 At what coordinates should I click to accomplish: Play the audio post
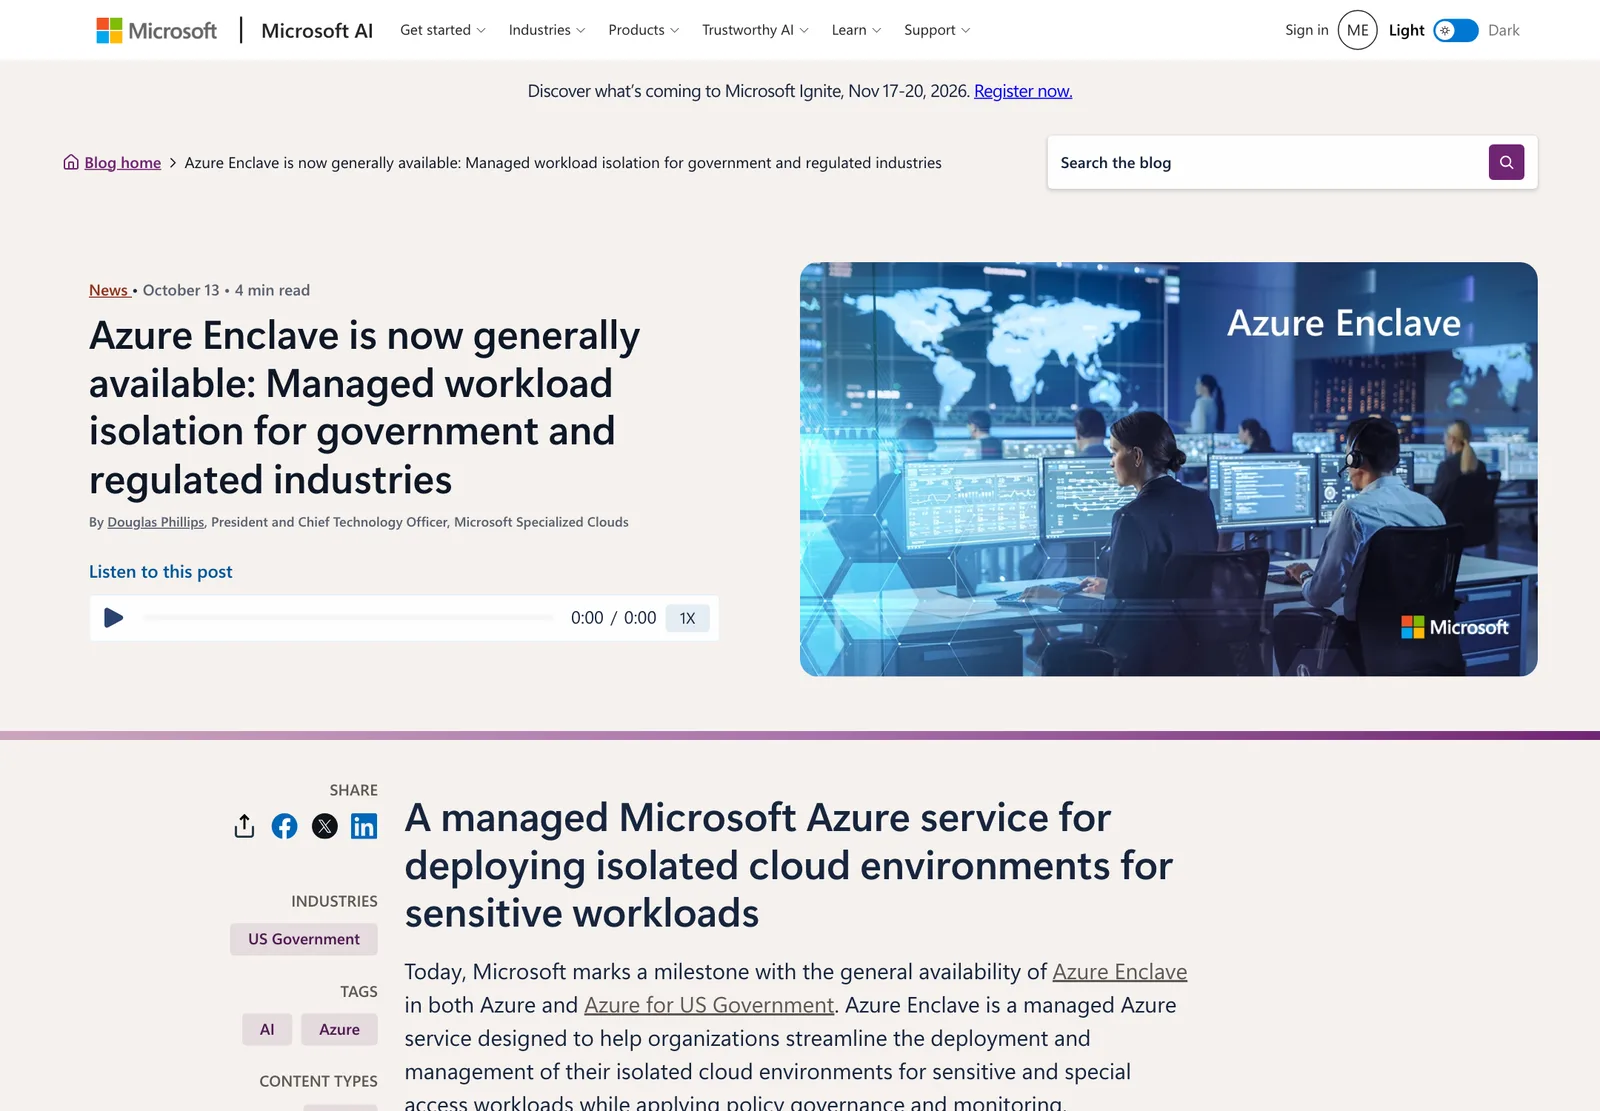114,618
